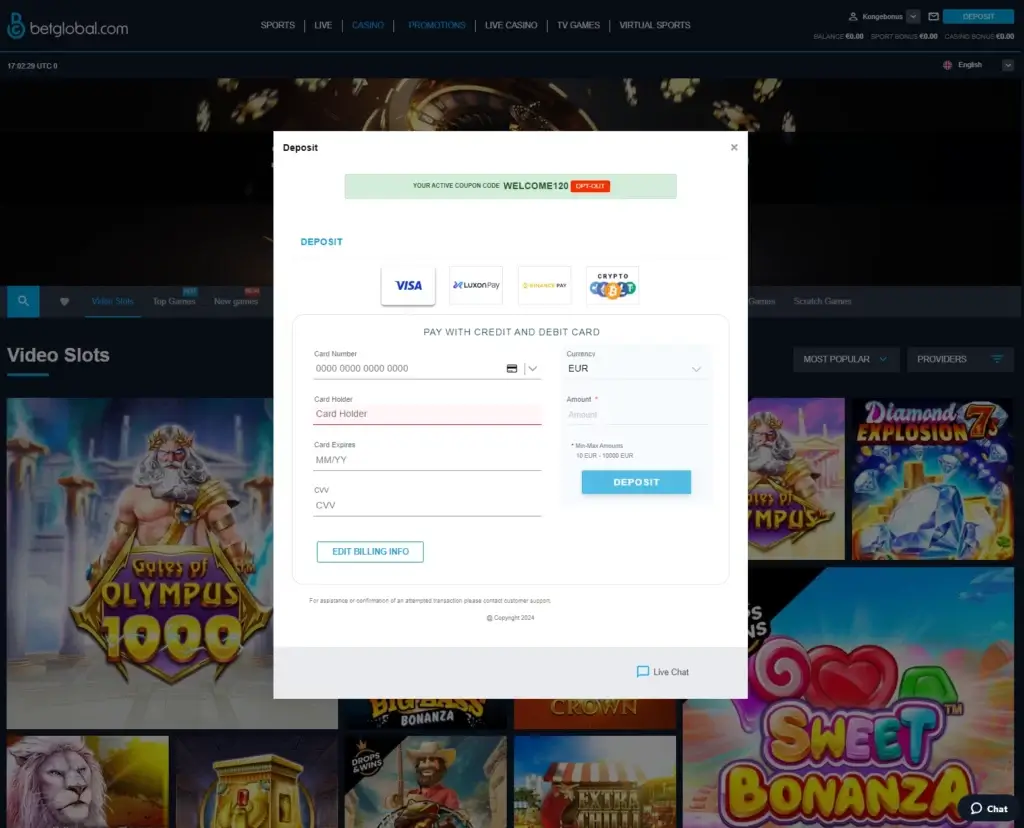This screenshot has height=828, width=1024.
Task: Open Live Casino section
Action: pyautogui.click(x=511, y=25)
